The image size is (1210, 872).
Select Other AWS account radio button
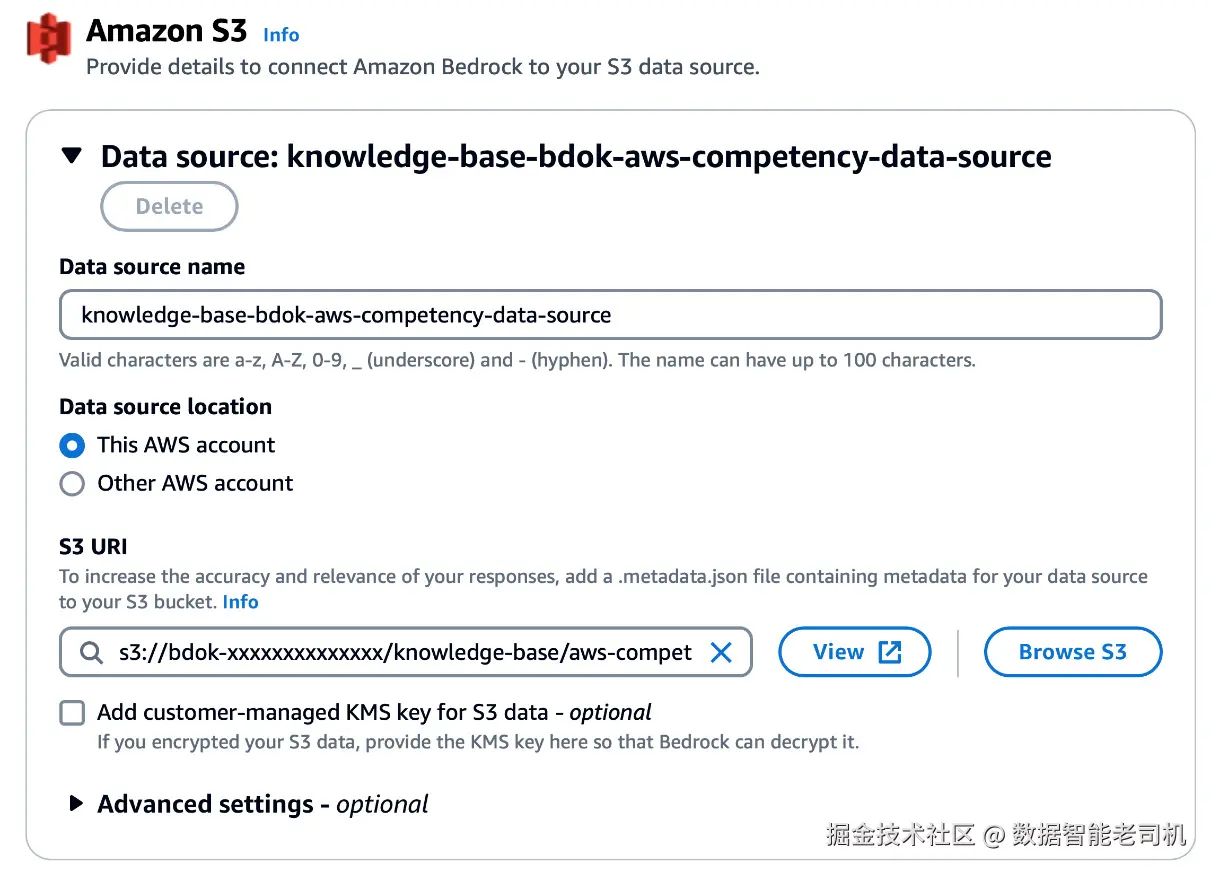click(72, 484)
